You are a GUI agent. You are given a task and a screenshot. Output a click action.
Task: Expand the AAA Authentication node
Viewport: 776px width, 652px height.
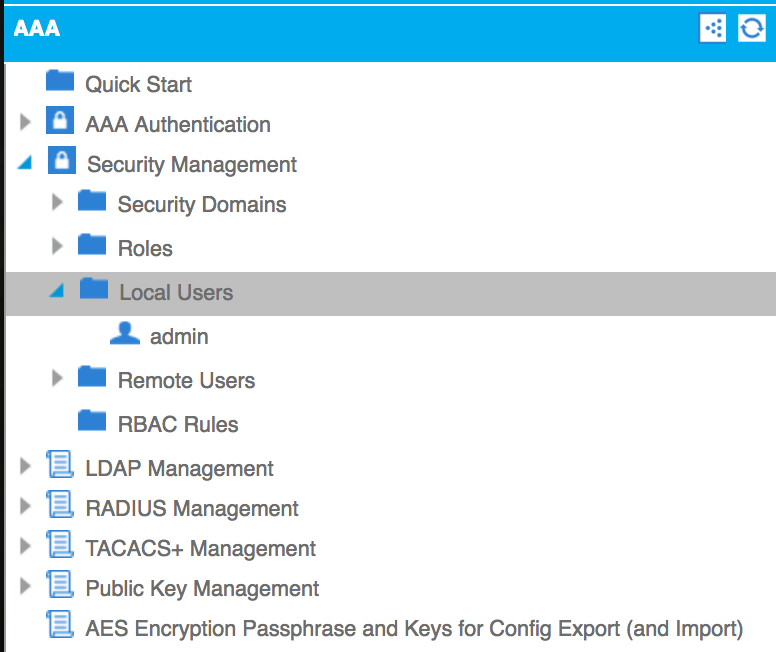25,122
